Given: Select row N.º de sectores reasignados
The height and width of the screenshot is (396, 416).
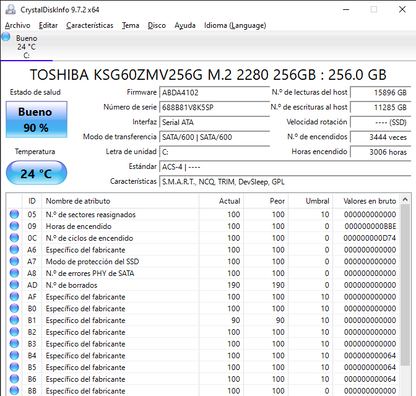Looking at the screenshot, I should point(203,214).
